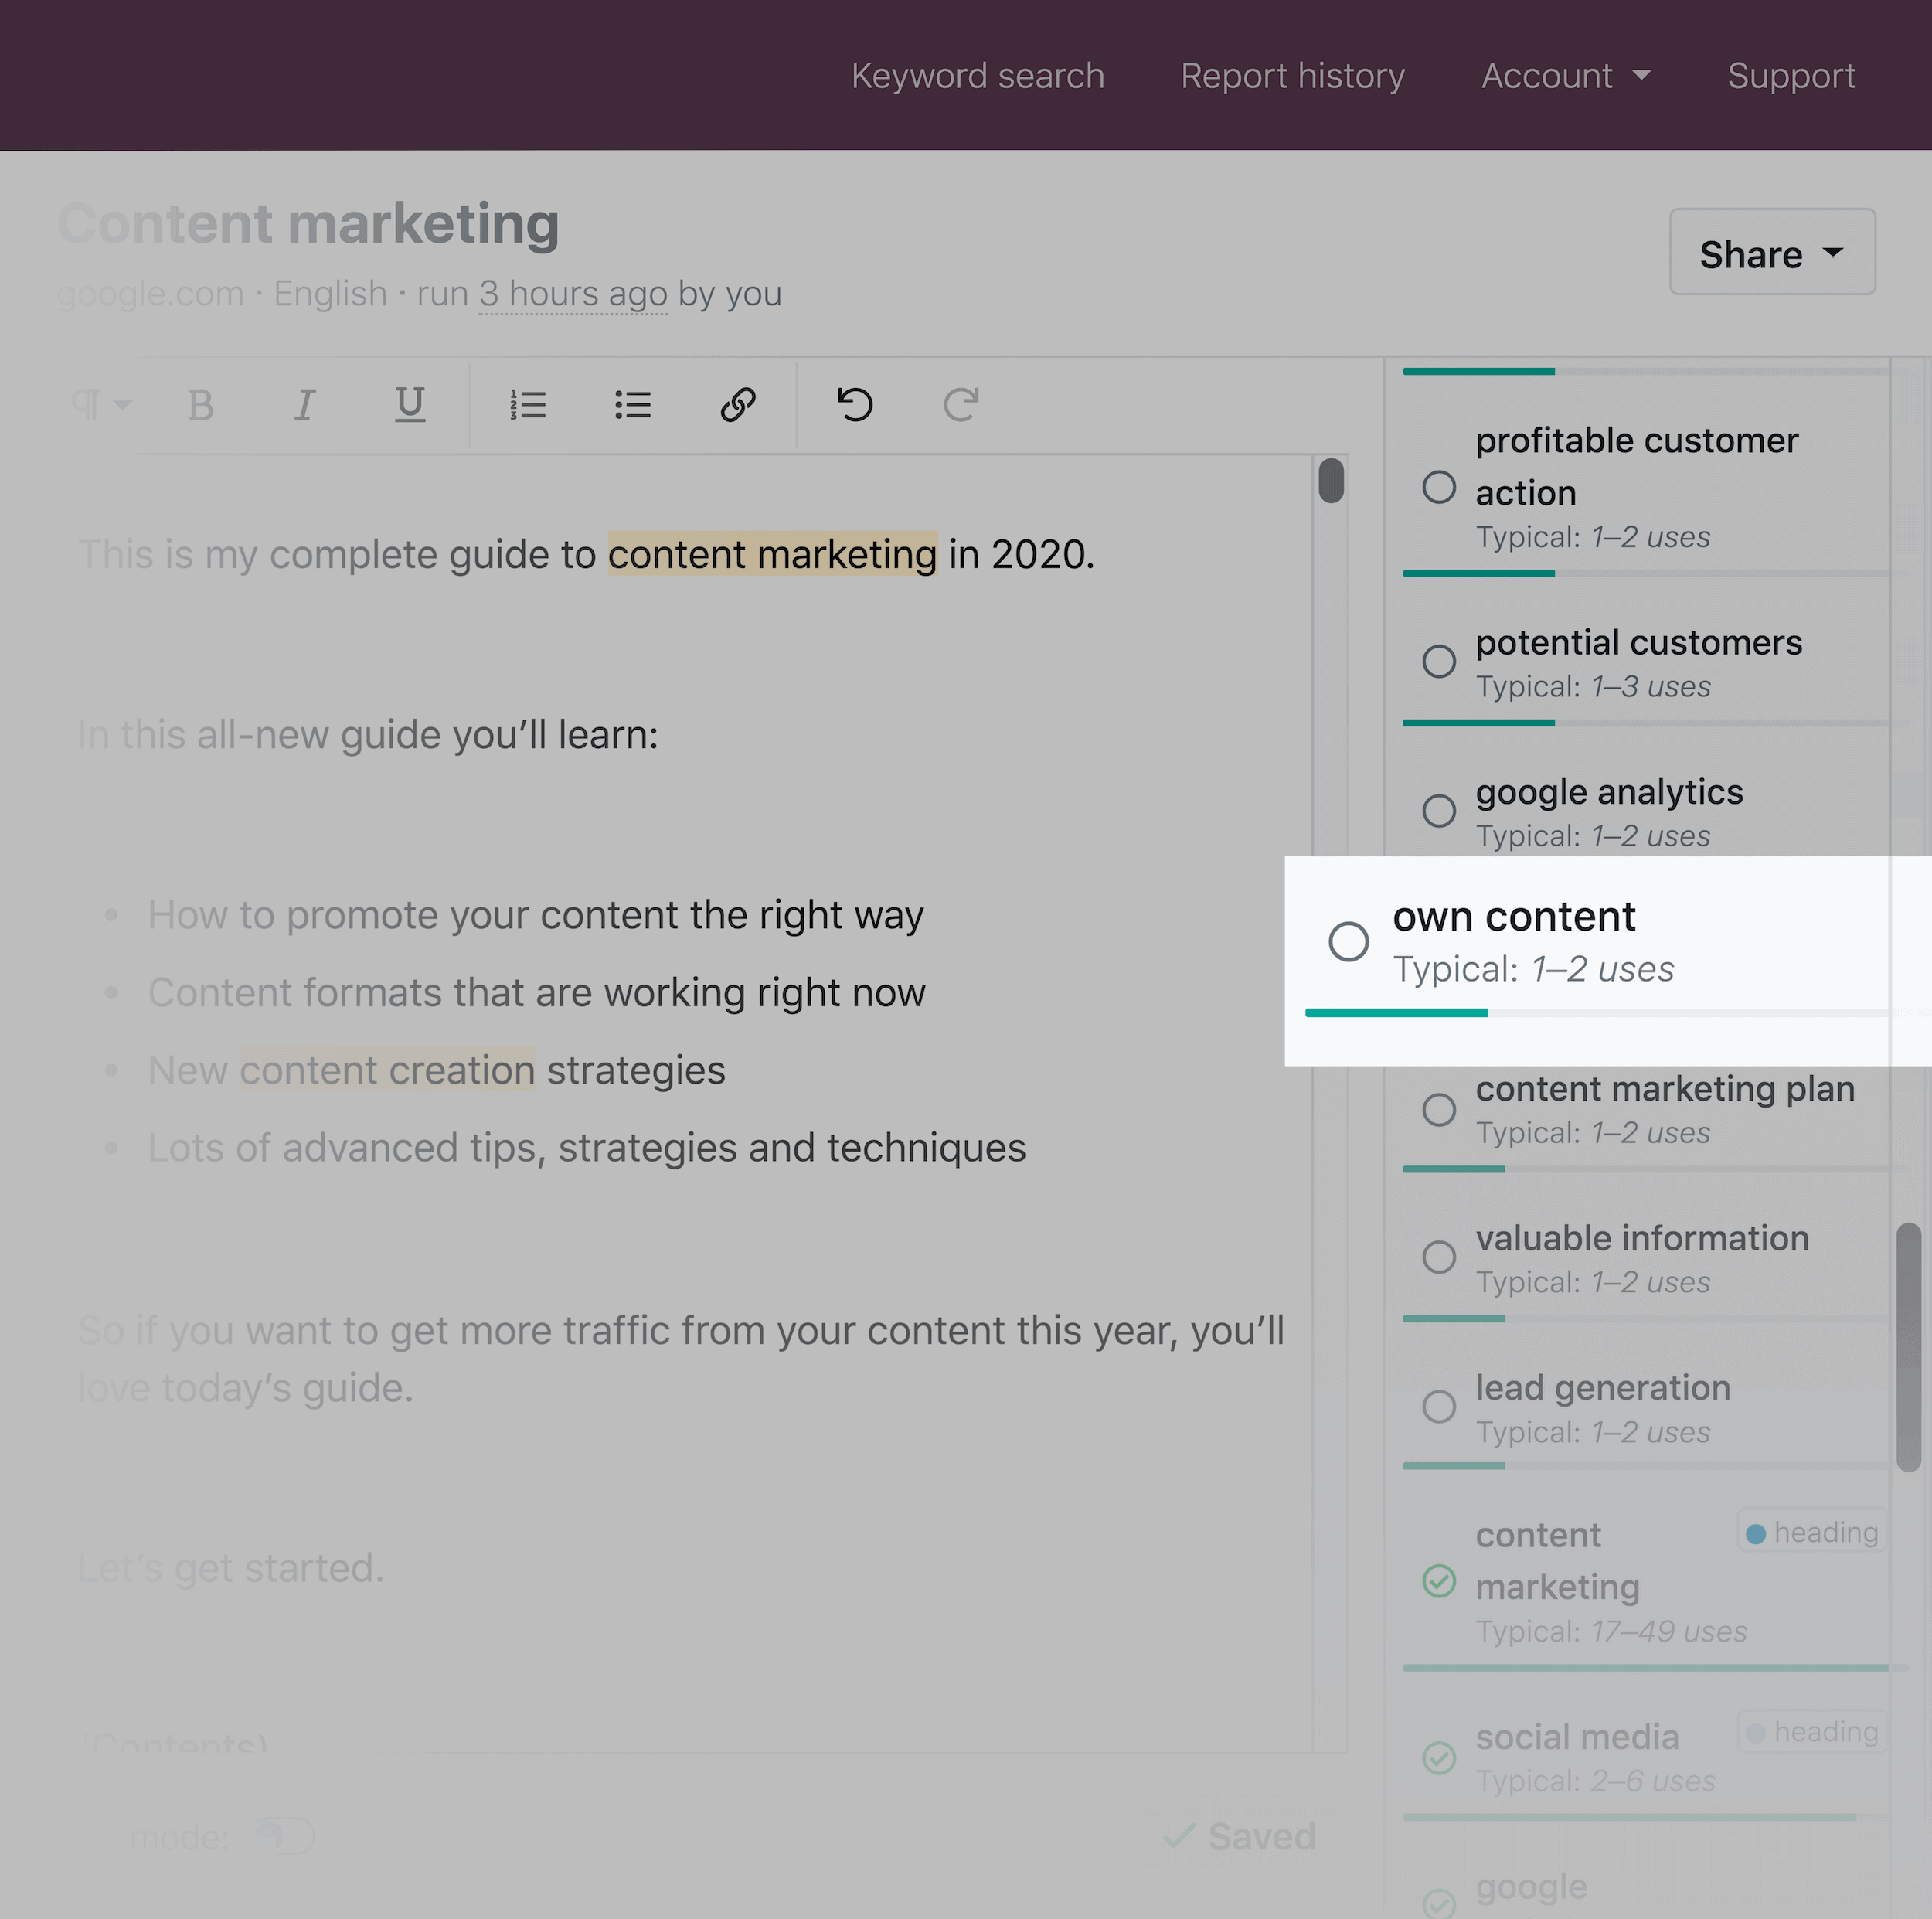
Task: Open Report history page
Action: click(x=1292, y=76)
